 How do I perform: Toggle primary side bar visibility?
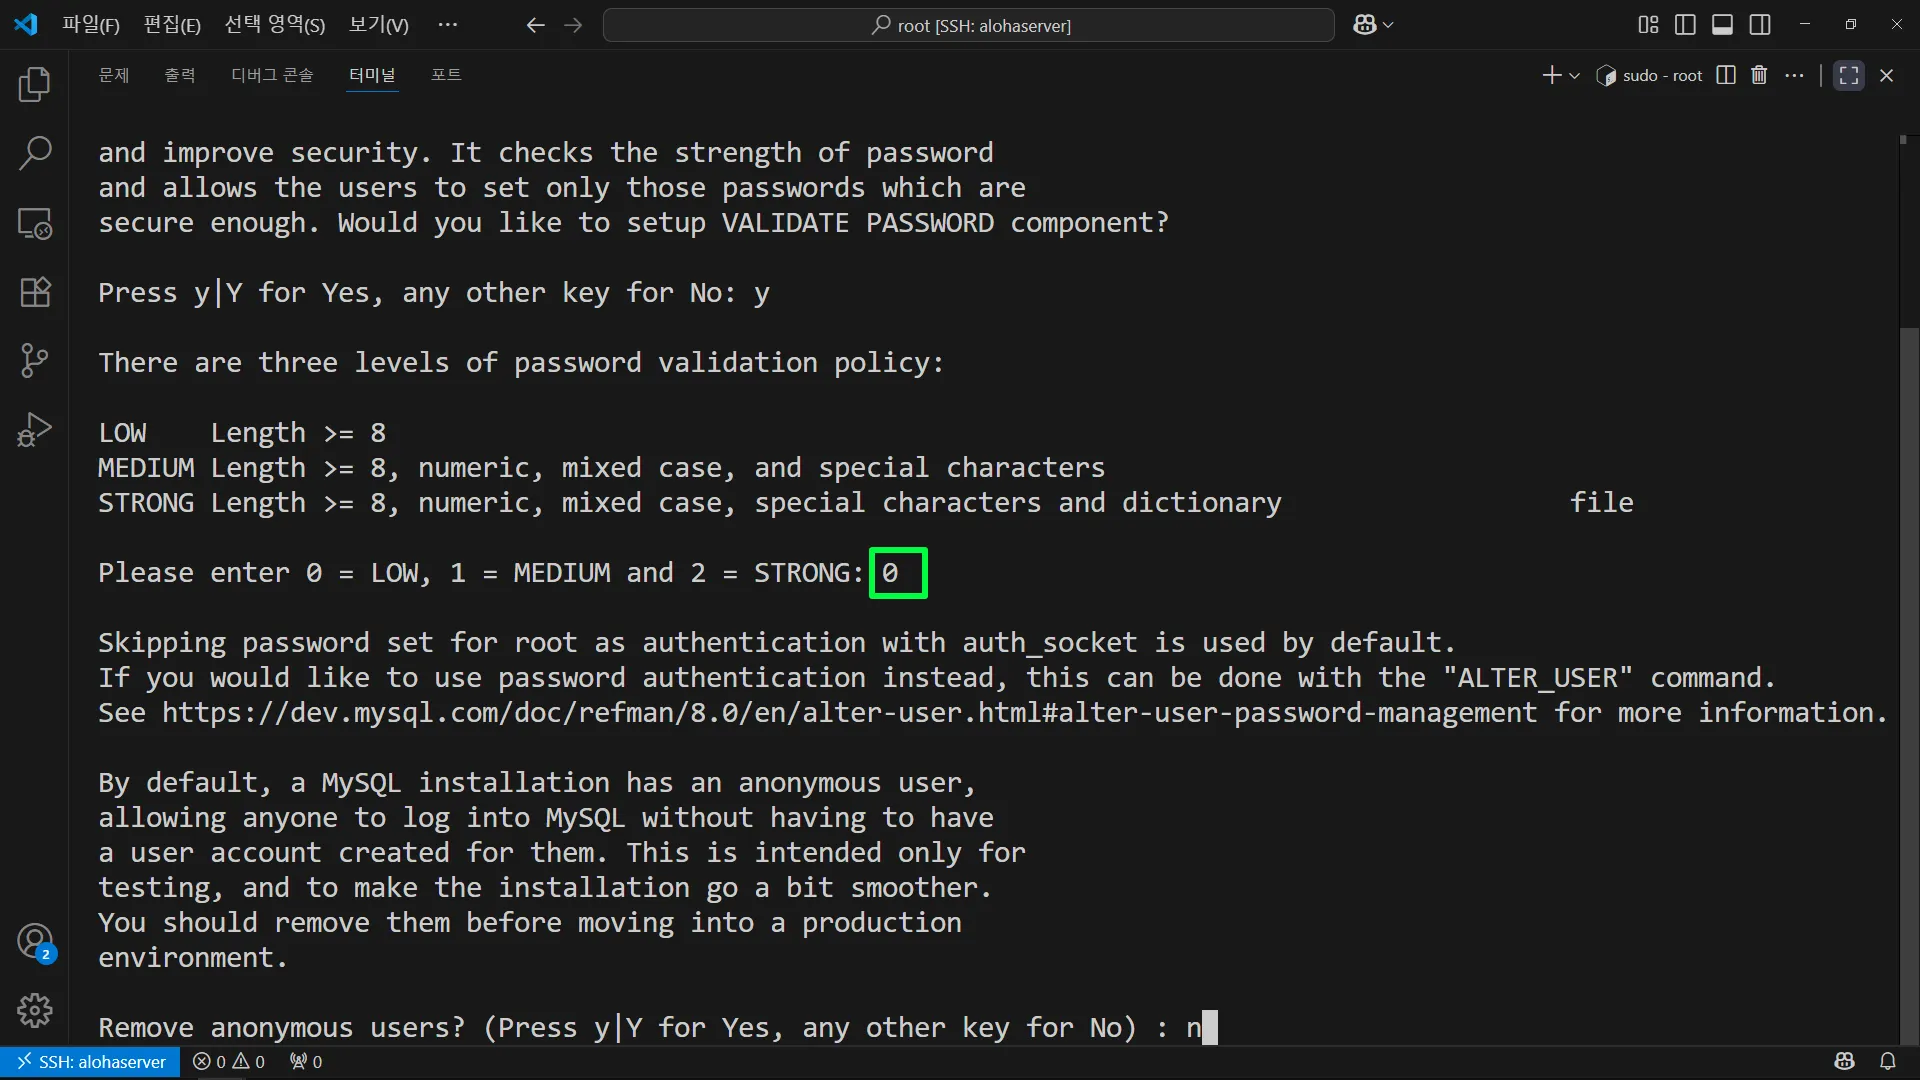1685,25
